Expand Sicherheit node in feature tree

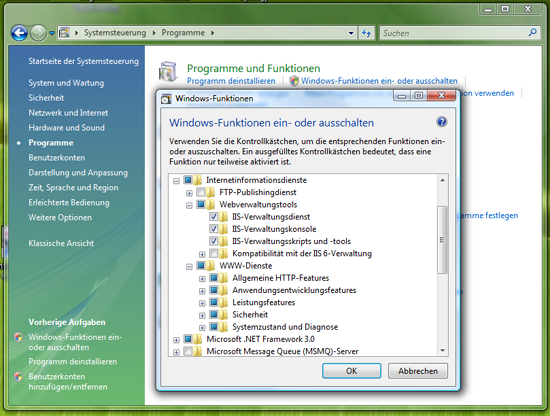202,316
